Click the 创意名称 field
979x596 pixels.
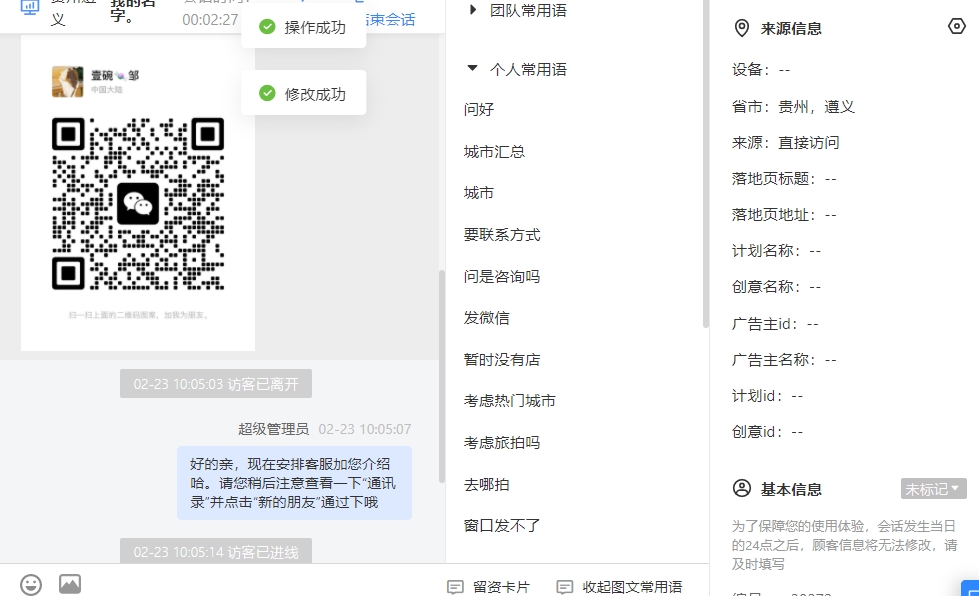point(776,287)
